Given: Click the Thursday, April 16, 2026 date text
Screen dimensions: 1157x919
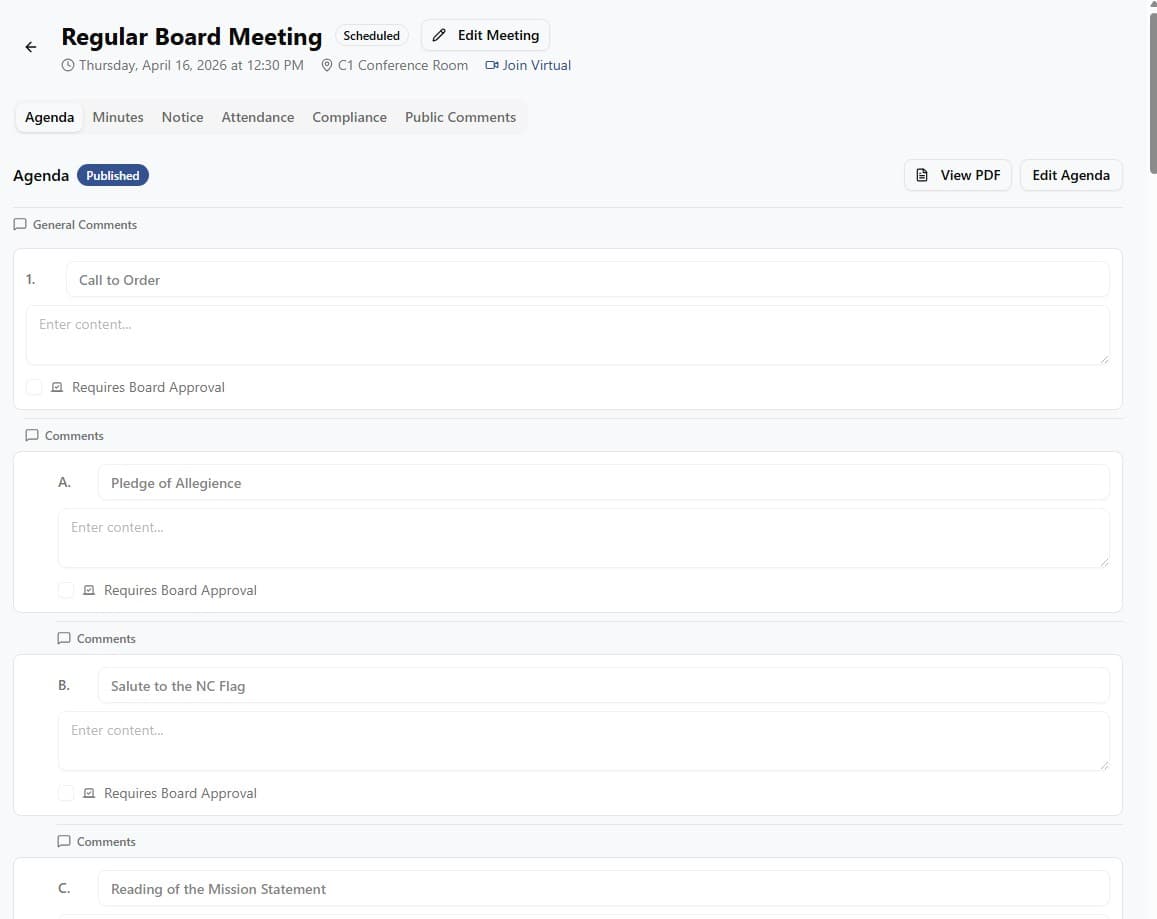Looking at the screenshot, I should (x=191, y=65).
